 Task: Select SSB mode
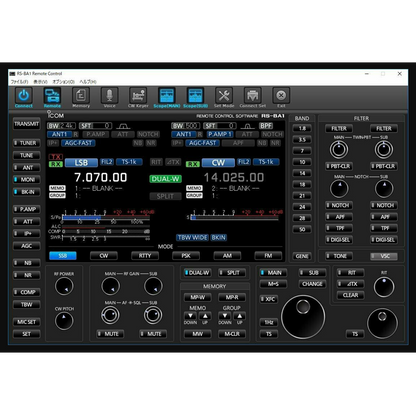[x=63, y=256]
